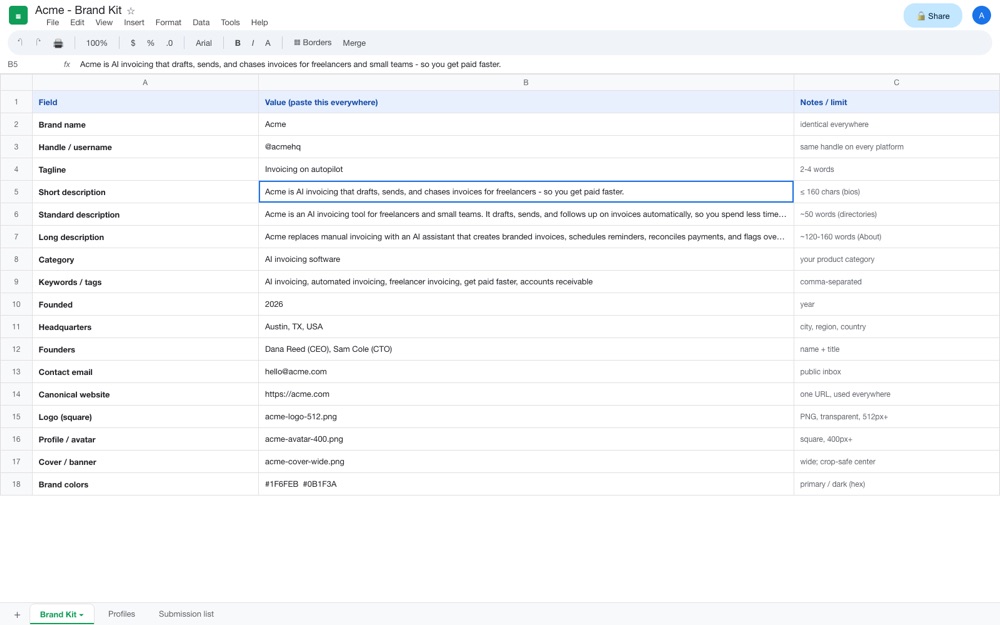Click the 'acme-logo-512.png' cell
The width and height of the screenshot is (1000, 625).
(x=526, y=416)
